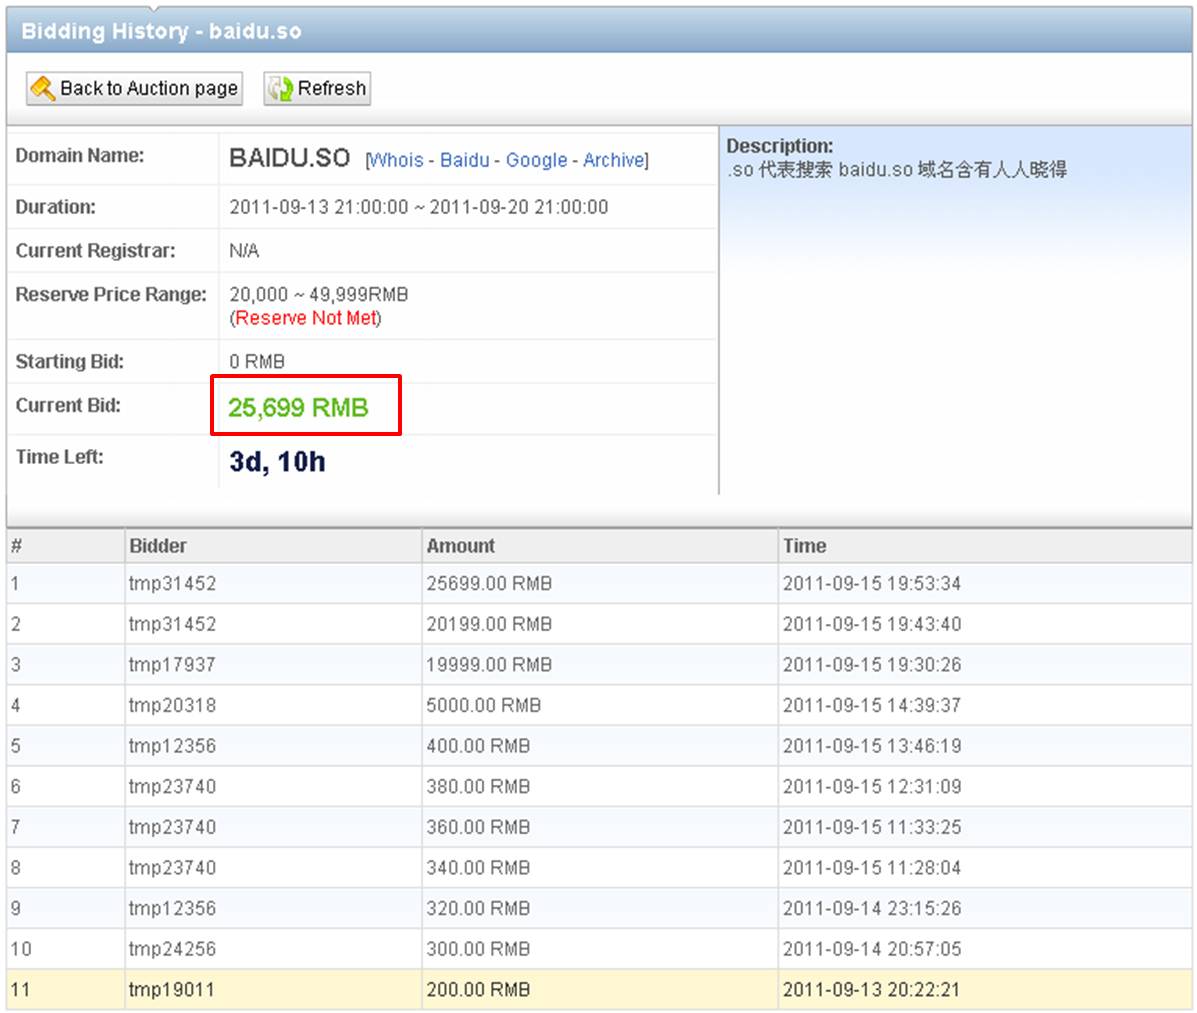Click the green Refresh arrows icon
The height and width of the screenshot is (1013, 1197).
281,89
